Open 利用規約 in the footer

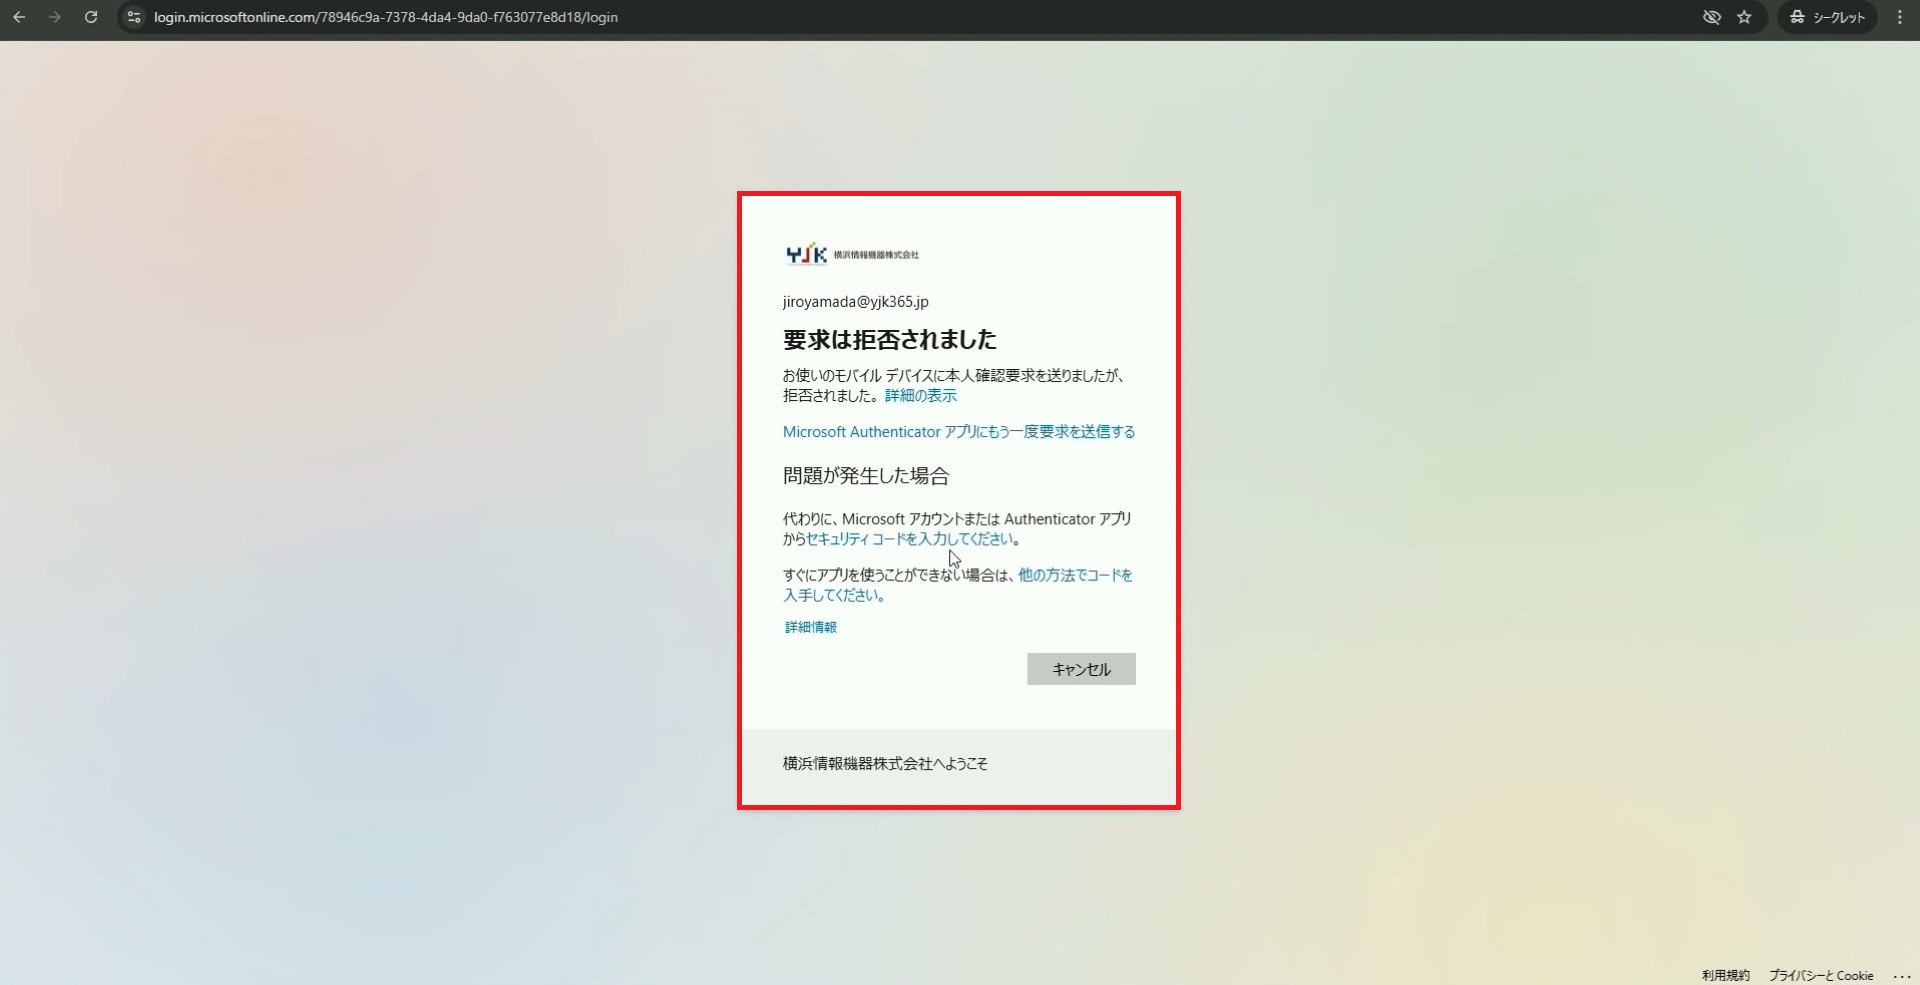pos(1725,975)
